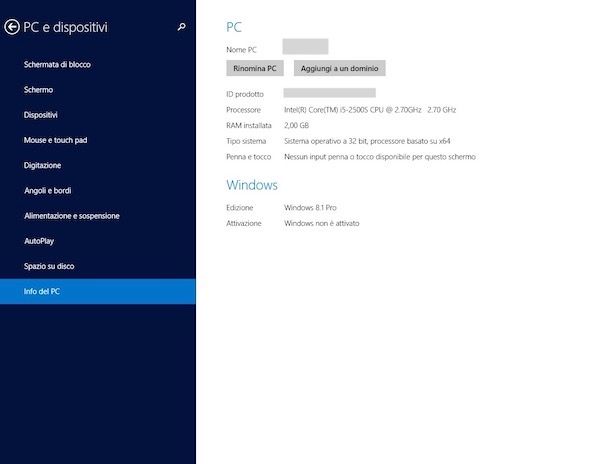Open Schermata di blocco settings
The width and height of the screenshot is (610, 464).
tap(57, 65)
